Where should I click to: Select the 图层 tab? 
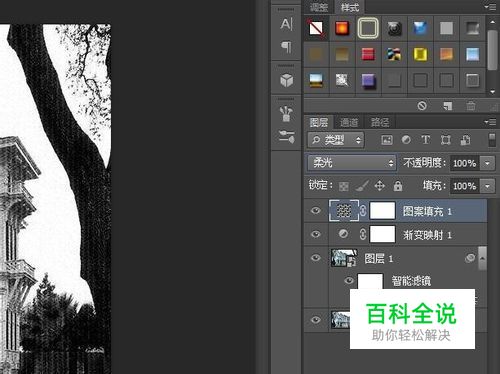tap(319, 122)
